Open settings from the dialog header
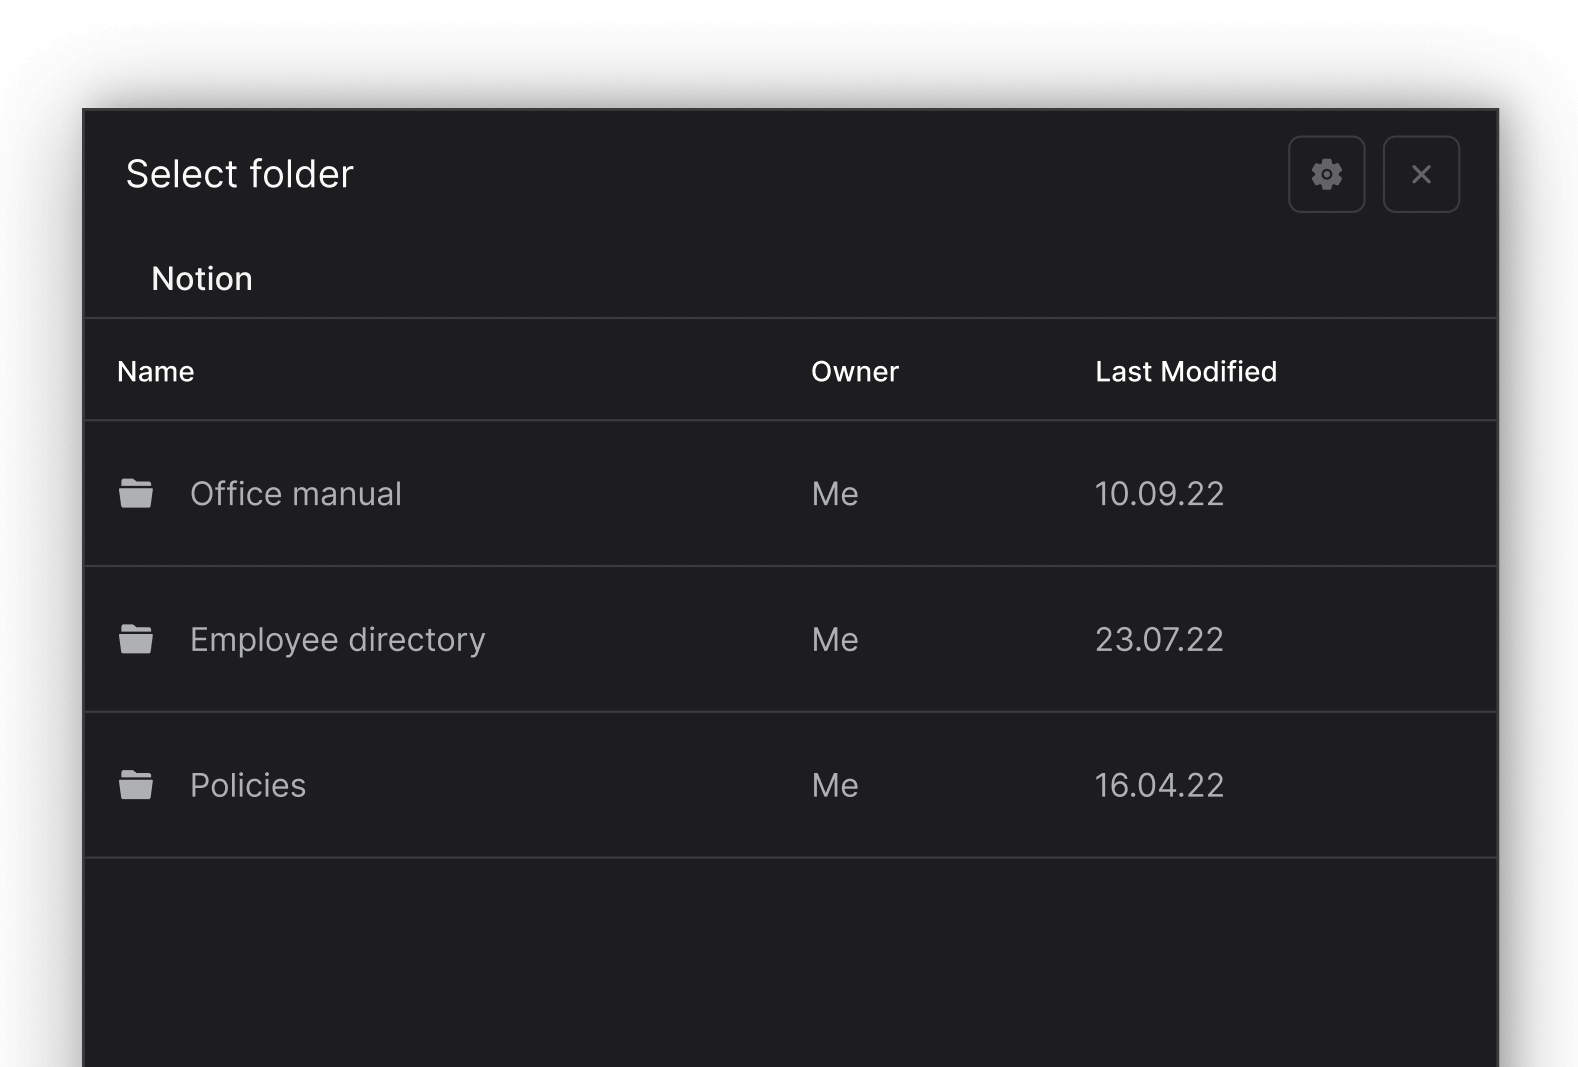Viewport: 1578px width, 1067px height. click(1326, 174)
